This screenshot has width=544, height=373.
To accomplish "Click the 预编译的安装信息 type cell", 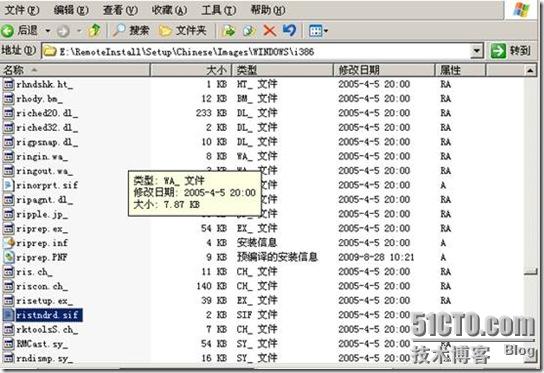I will [277, 257].
